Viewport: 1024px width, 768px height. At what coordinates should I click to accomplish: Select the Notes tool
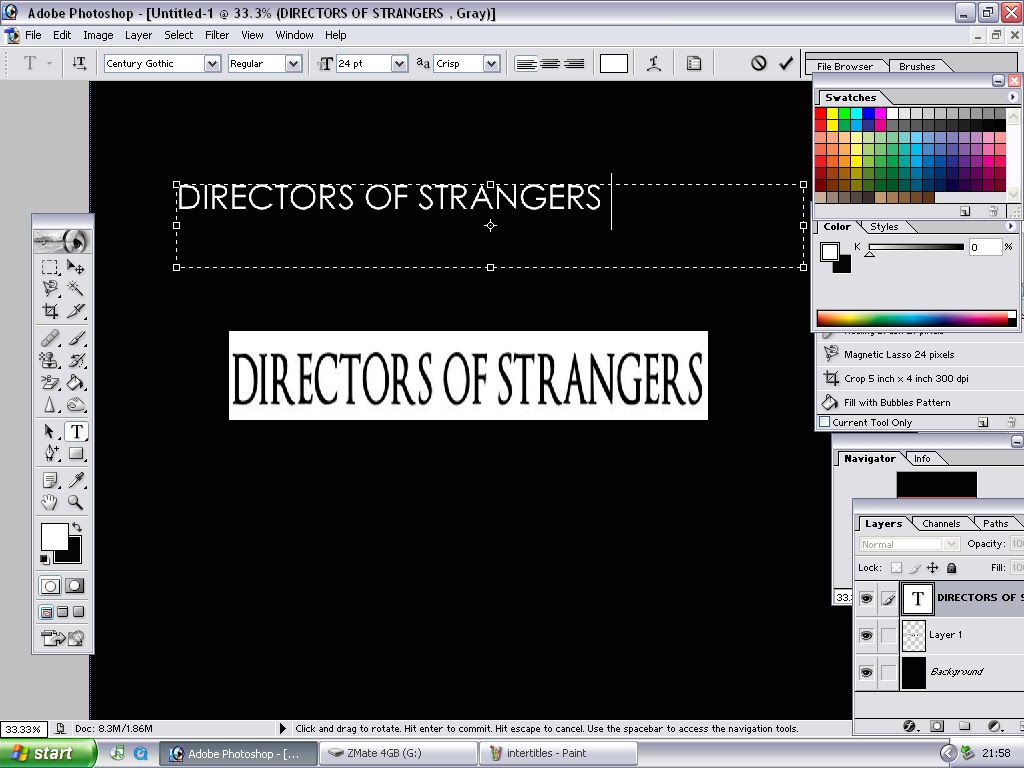click(50, 481)
